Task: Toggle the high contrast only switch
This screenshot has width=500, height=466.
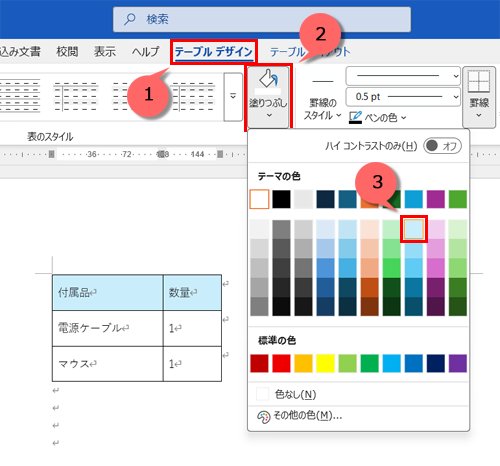Action: coord(442,146)
